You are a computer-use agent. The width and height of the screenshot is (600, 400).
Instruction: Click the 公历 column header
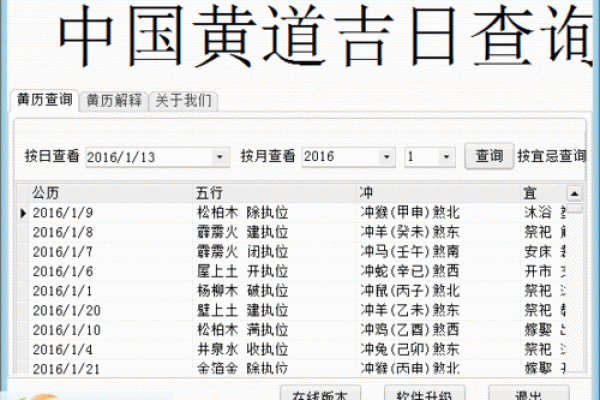110,193
